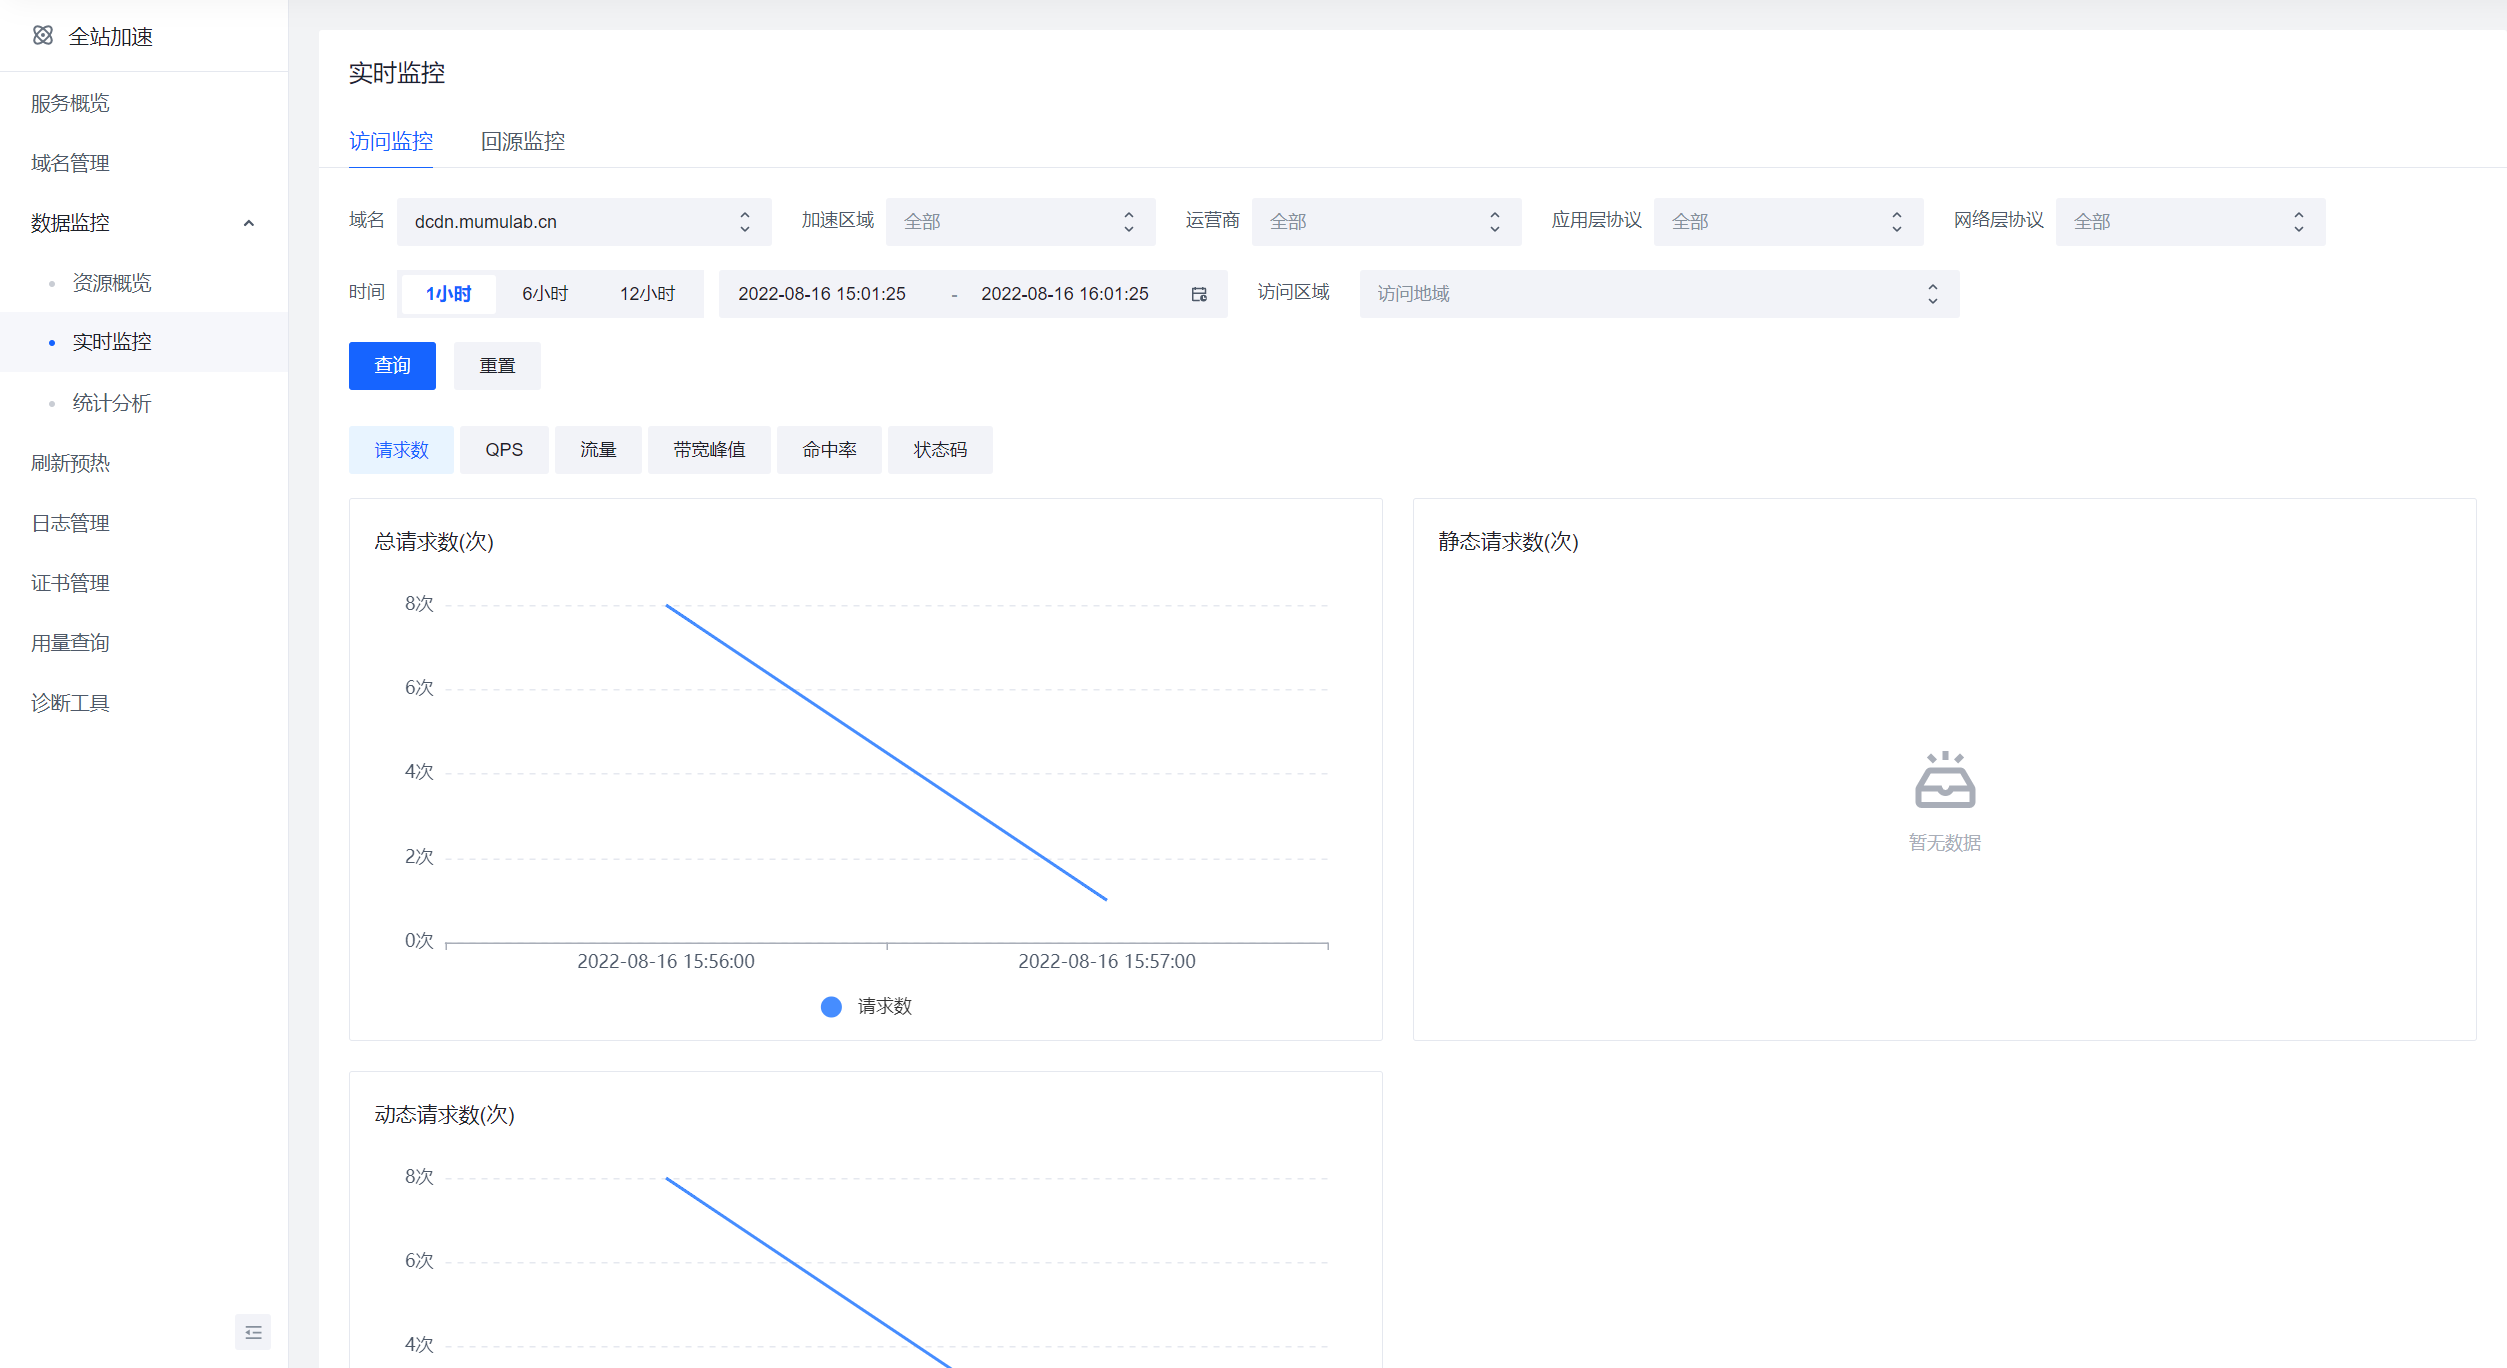Viewport: 2507px width, 1368px height.
Task: Click the start time 2022-08-16 15:01:25 field
Action: coord(822,294)
